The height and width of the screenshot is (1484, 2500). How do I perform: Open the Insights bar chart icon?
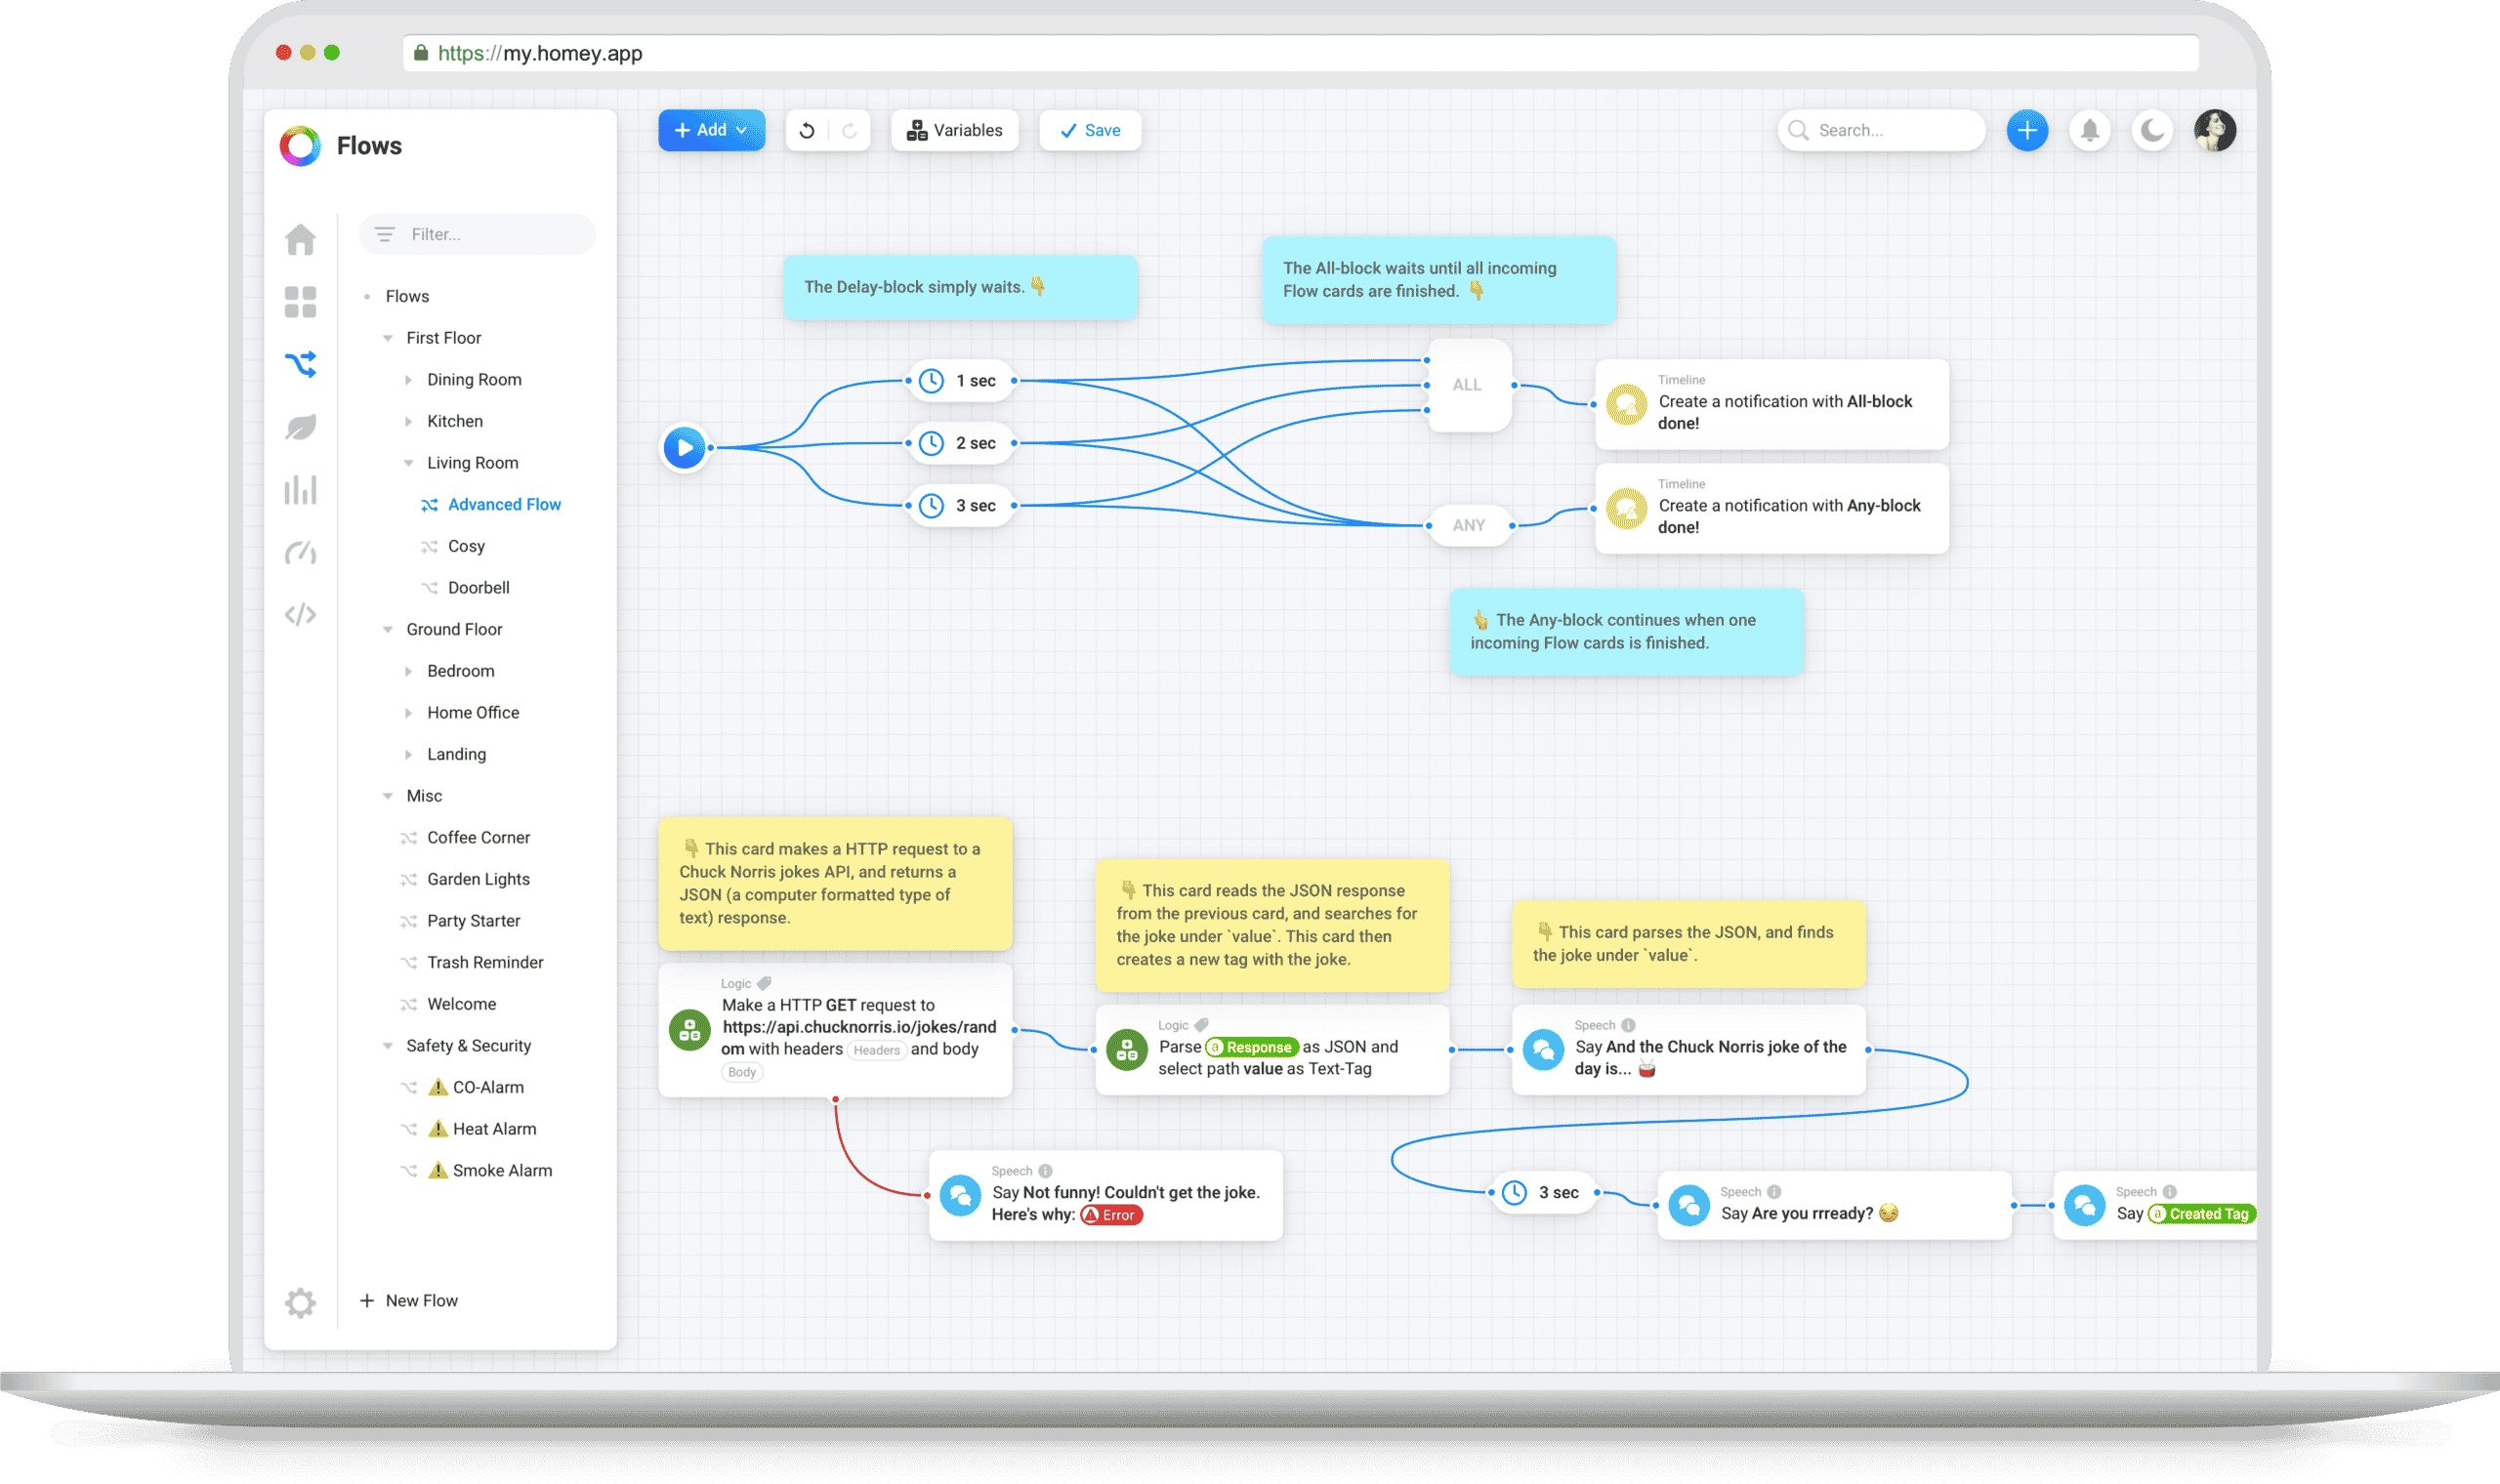point(300,490)
